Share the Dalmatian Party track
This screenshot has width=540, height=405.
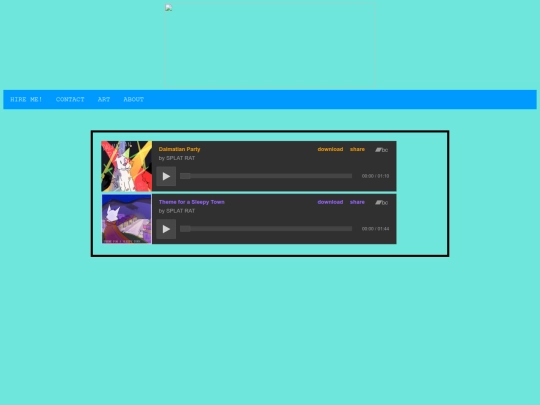coord(357,149)
